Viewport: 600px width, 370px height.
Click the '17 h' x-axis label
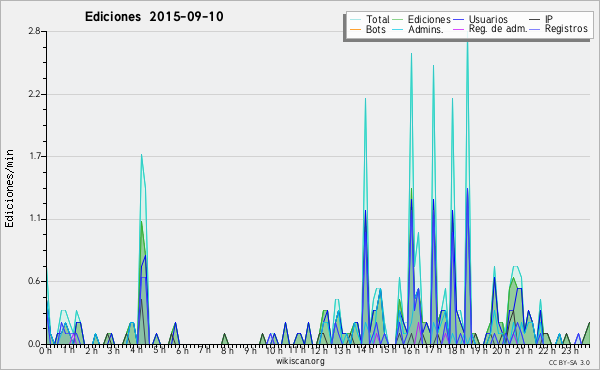coord(434,350)
